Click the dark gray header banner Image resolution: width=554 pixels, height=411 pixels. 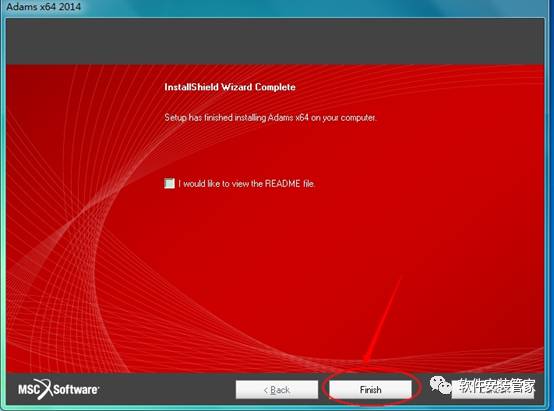275,41
